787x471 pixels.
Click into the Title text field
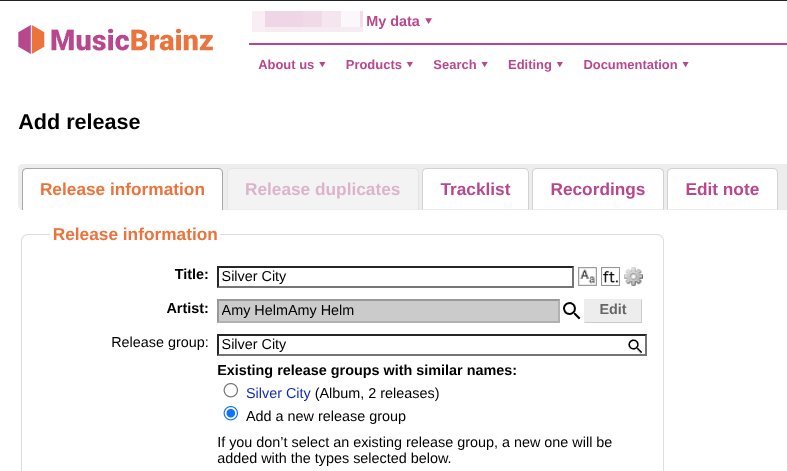[395, 277]
